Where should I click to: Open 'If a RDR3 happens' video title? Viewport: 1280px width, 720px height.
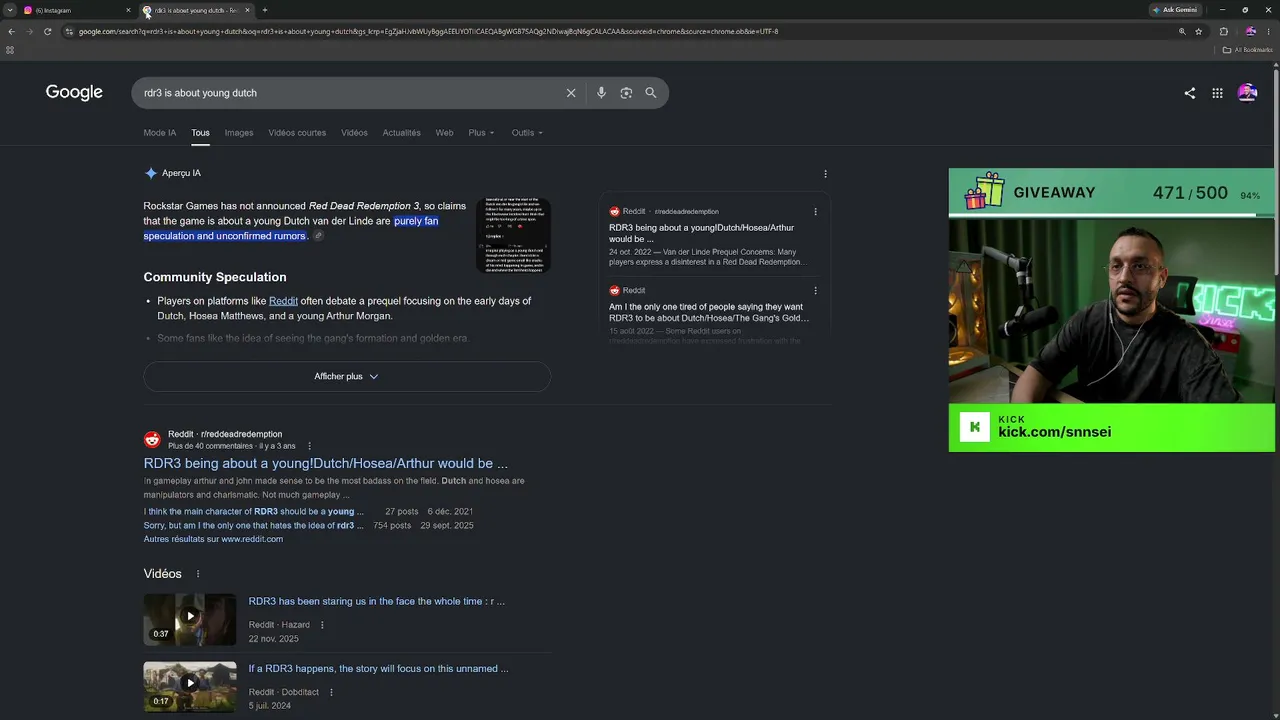click(x=378, y=669)
